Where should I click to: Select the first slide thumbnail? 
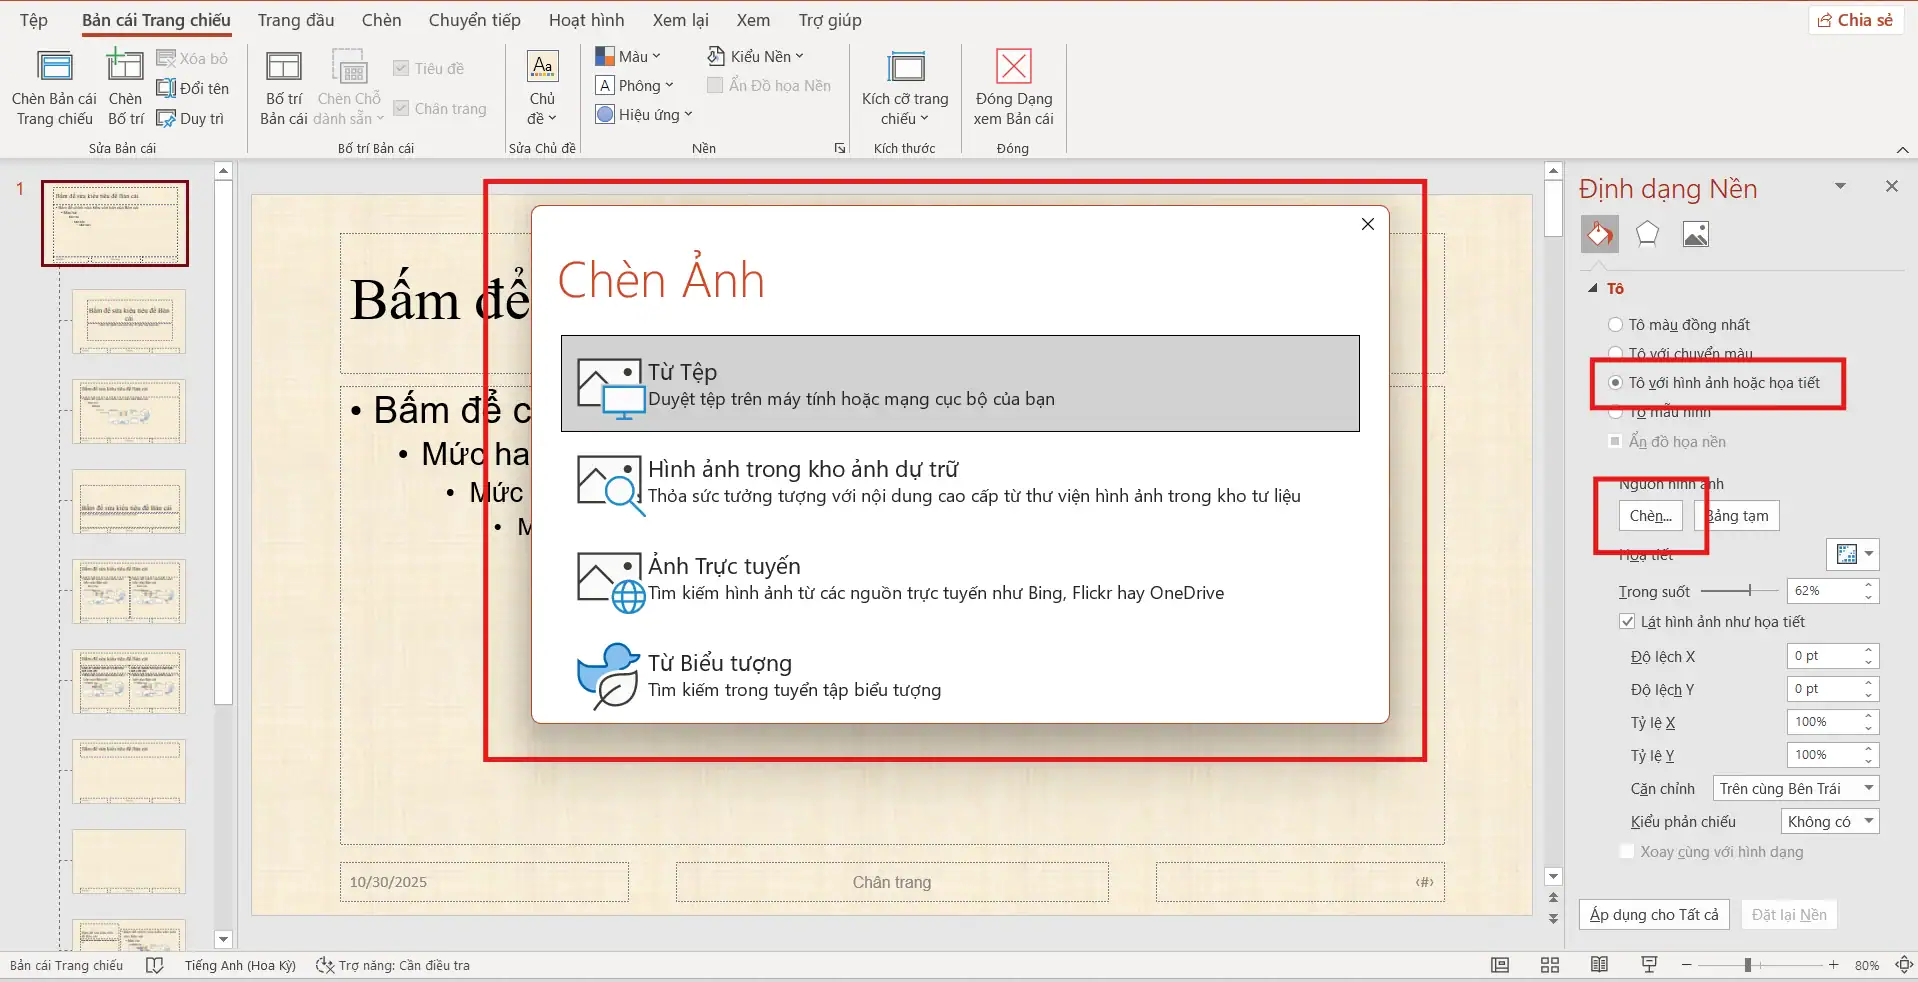[x=113, y=223]
